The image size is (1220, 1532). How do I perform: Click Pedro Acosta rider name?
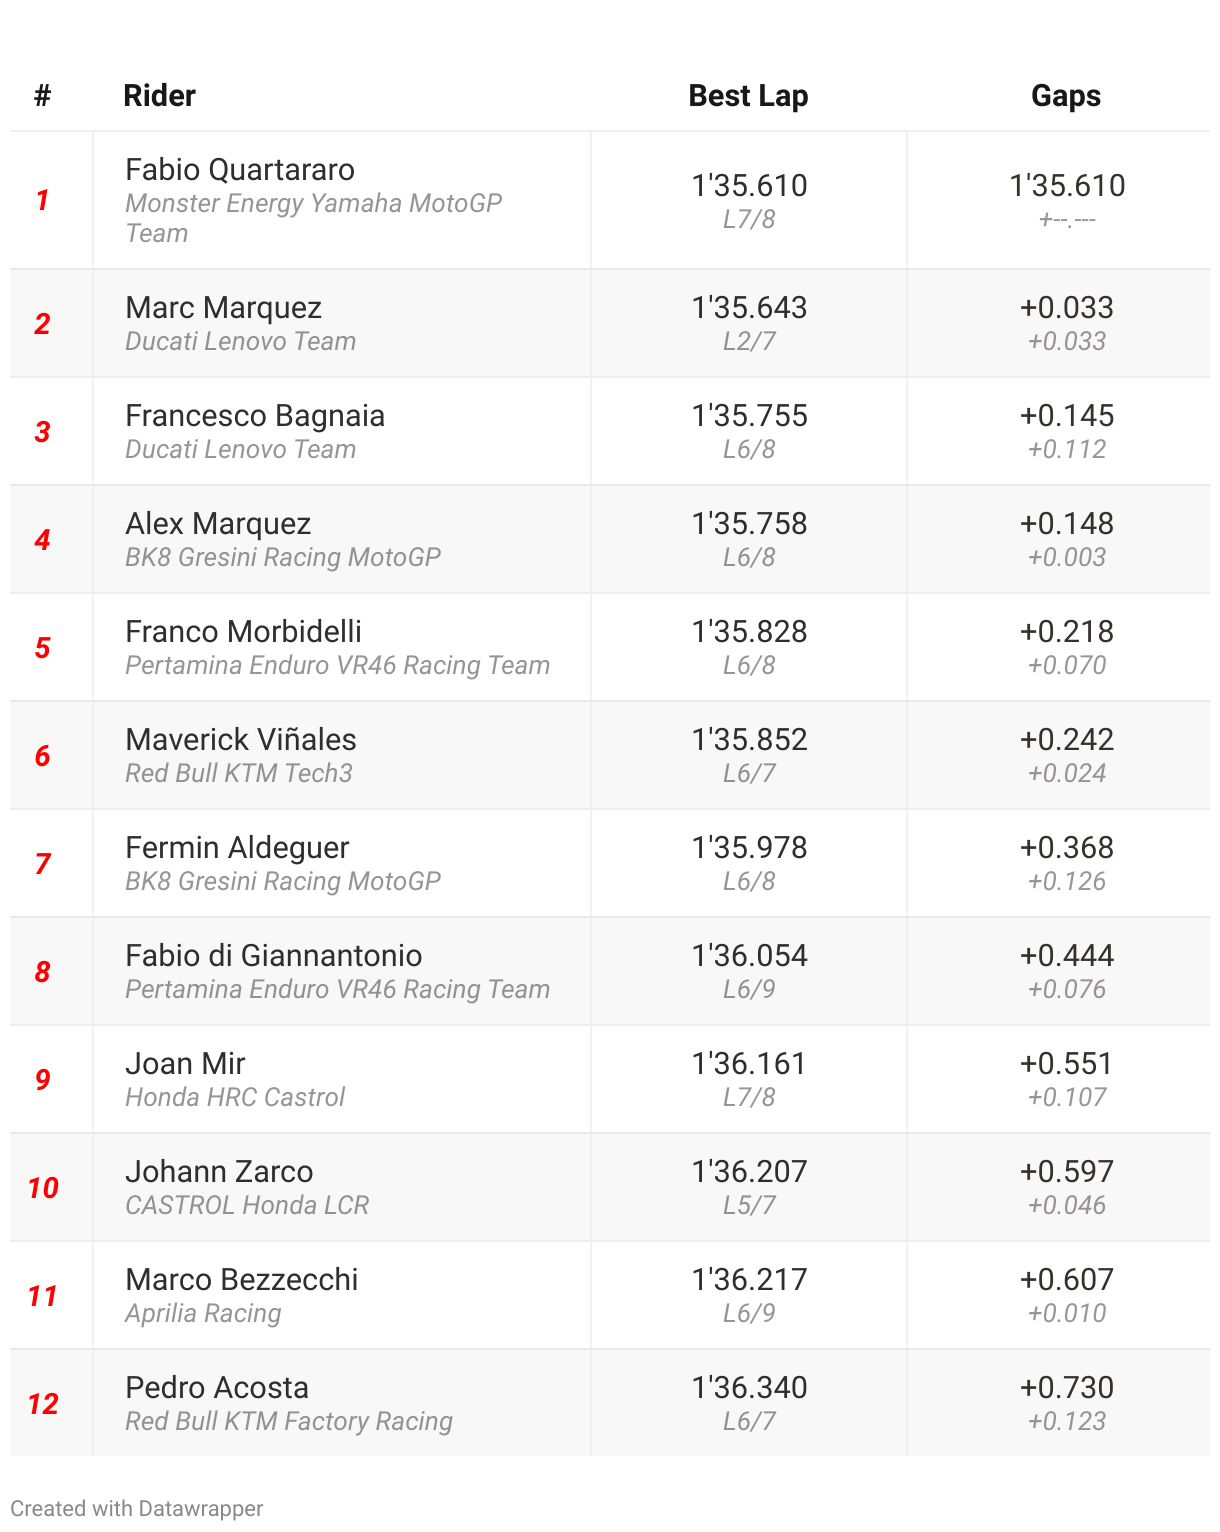pos(217,1388)
